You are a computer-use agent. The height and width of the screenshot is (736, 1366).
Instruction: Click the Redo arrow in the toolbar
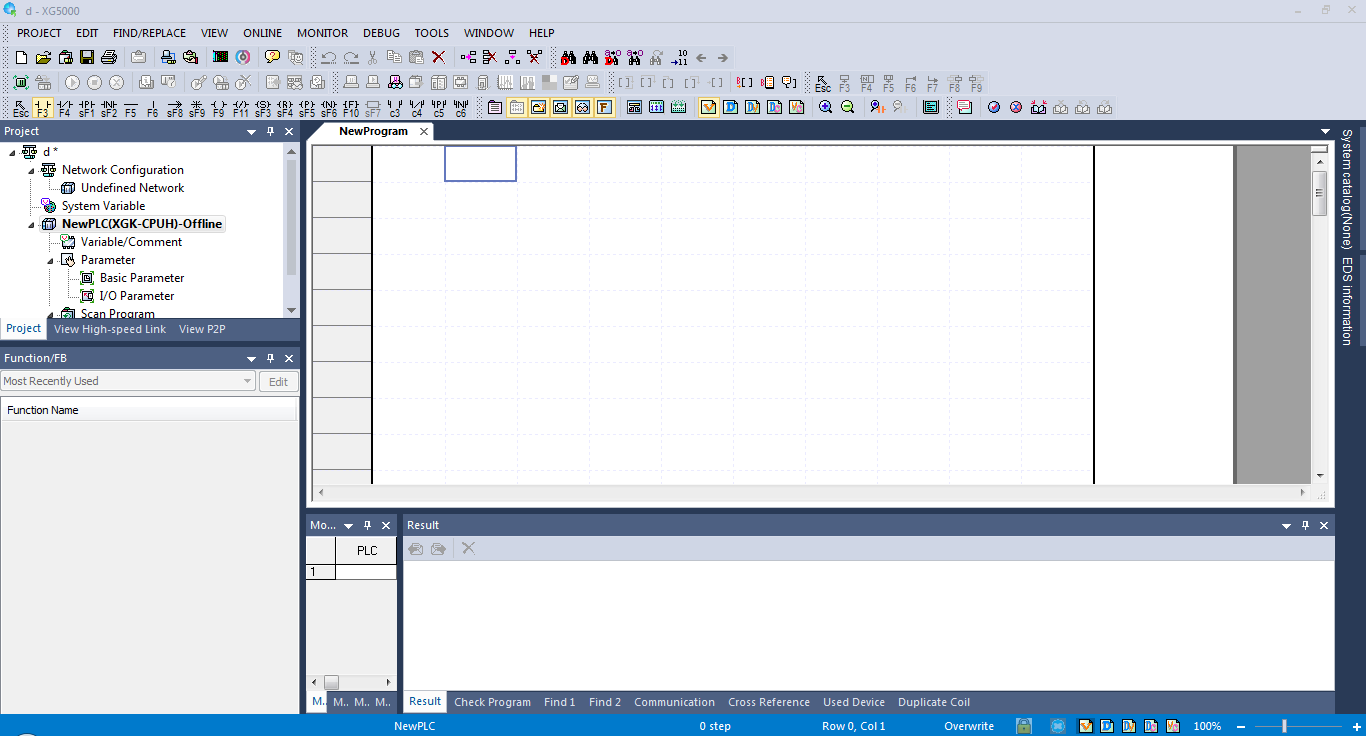coord(351,57)
